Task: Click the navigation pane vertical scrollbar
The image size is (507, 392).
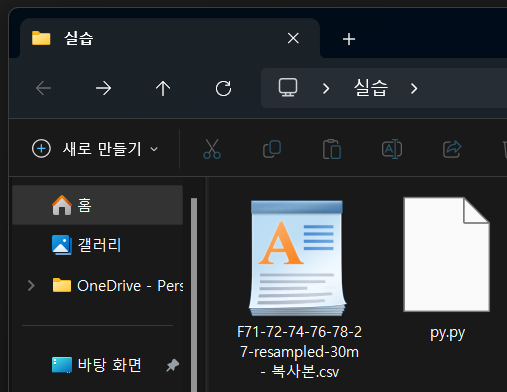Action: click(x=194, y=295)
